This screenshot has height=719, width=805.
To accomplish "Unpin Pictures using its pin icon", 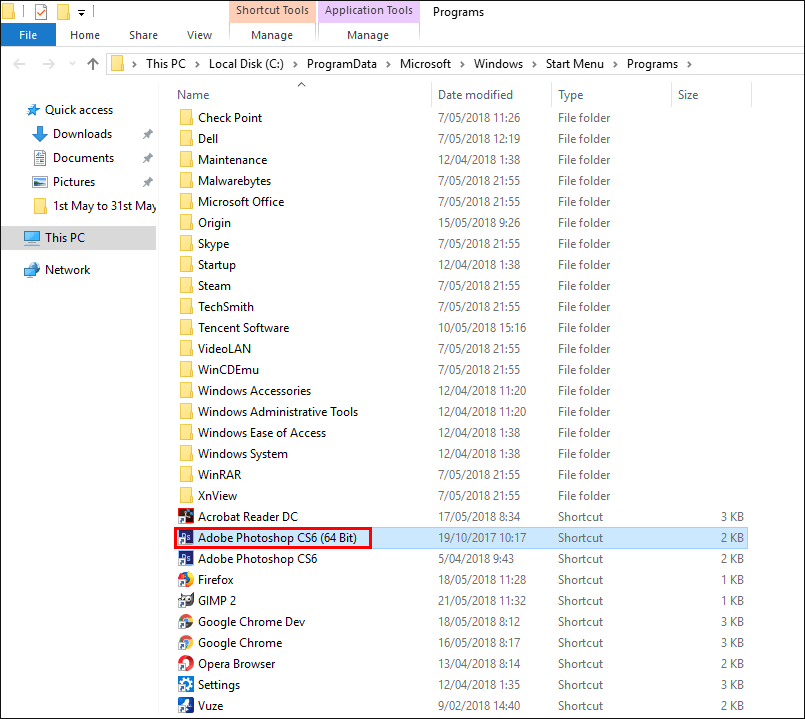I will [148, 182].
